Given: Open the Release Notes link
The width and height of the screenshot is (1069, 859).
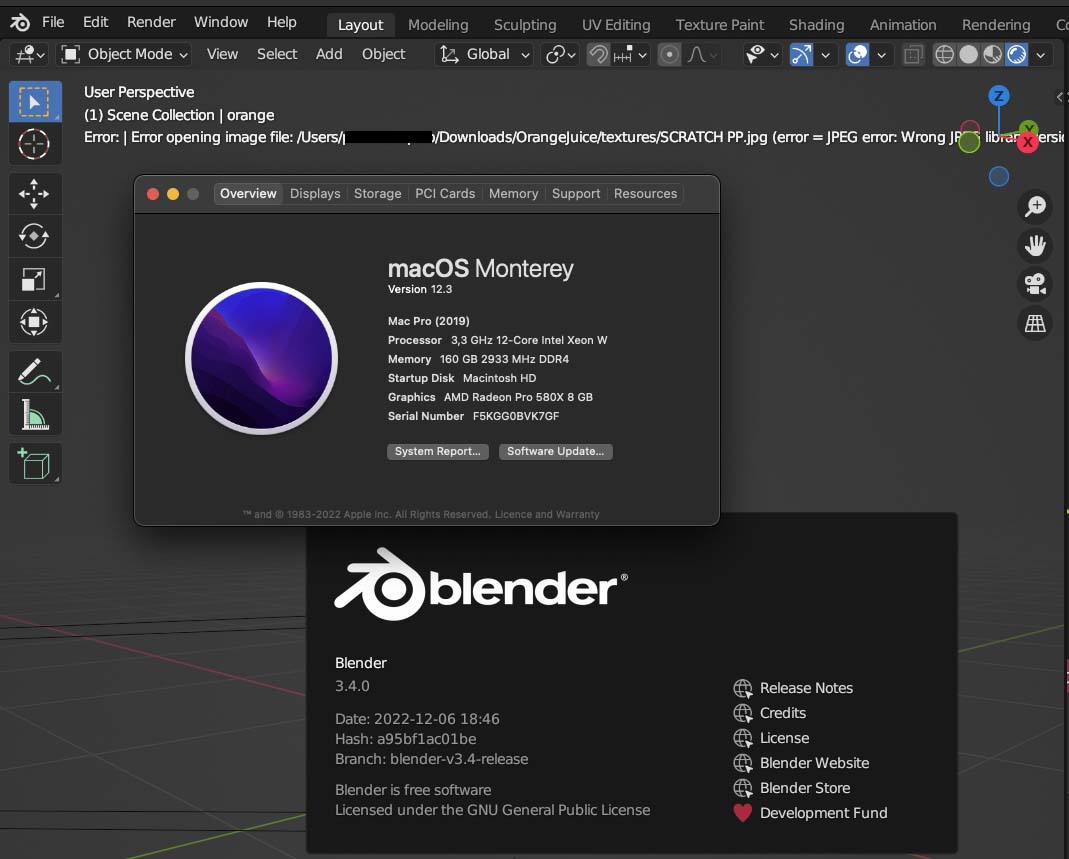Looking at the screenshot, I should [805, 688].
